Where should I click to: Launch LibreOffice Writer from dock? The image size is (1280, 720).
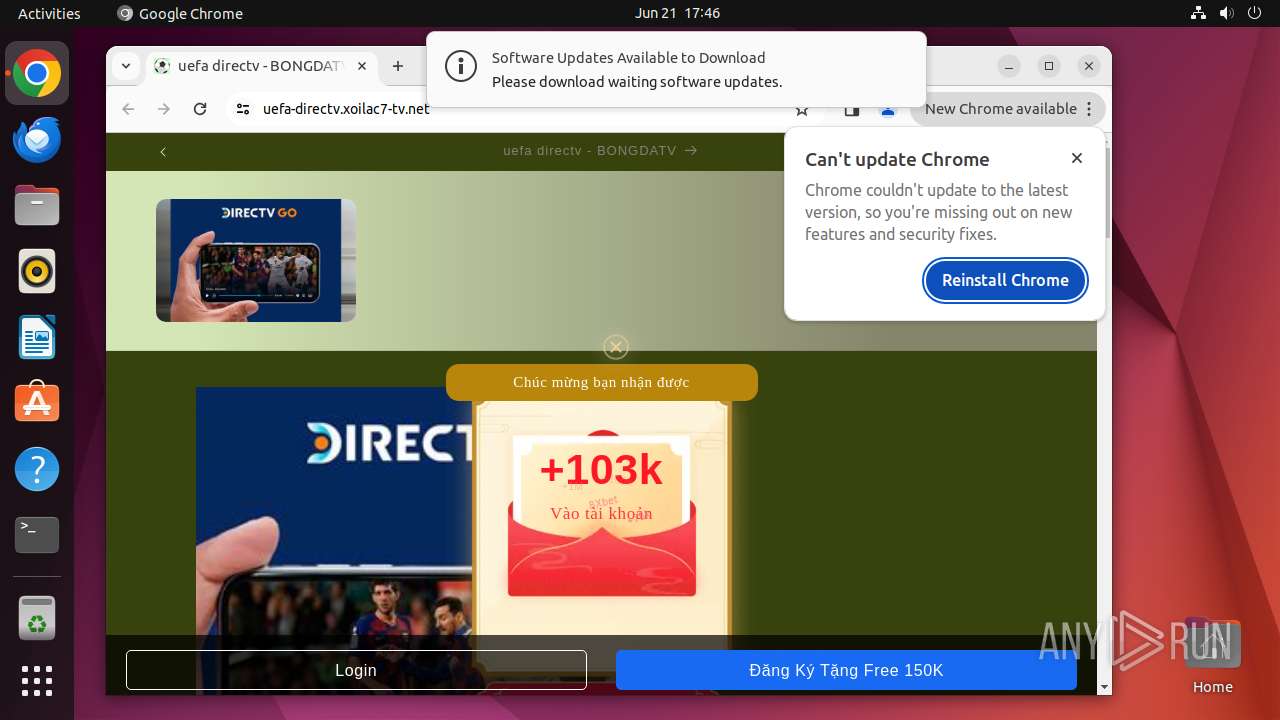37,337
